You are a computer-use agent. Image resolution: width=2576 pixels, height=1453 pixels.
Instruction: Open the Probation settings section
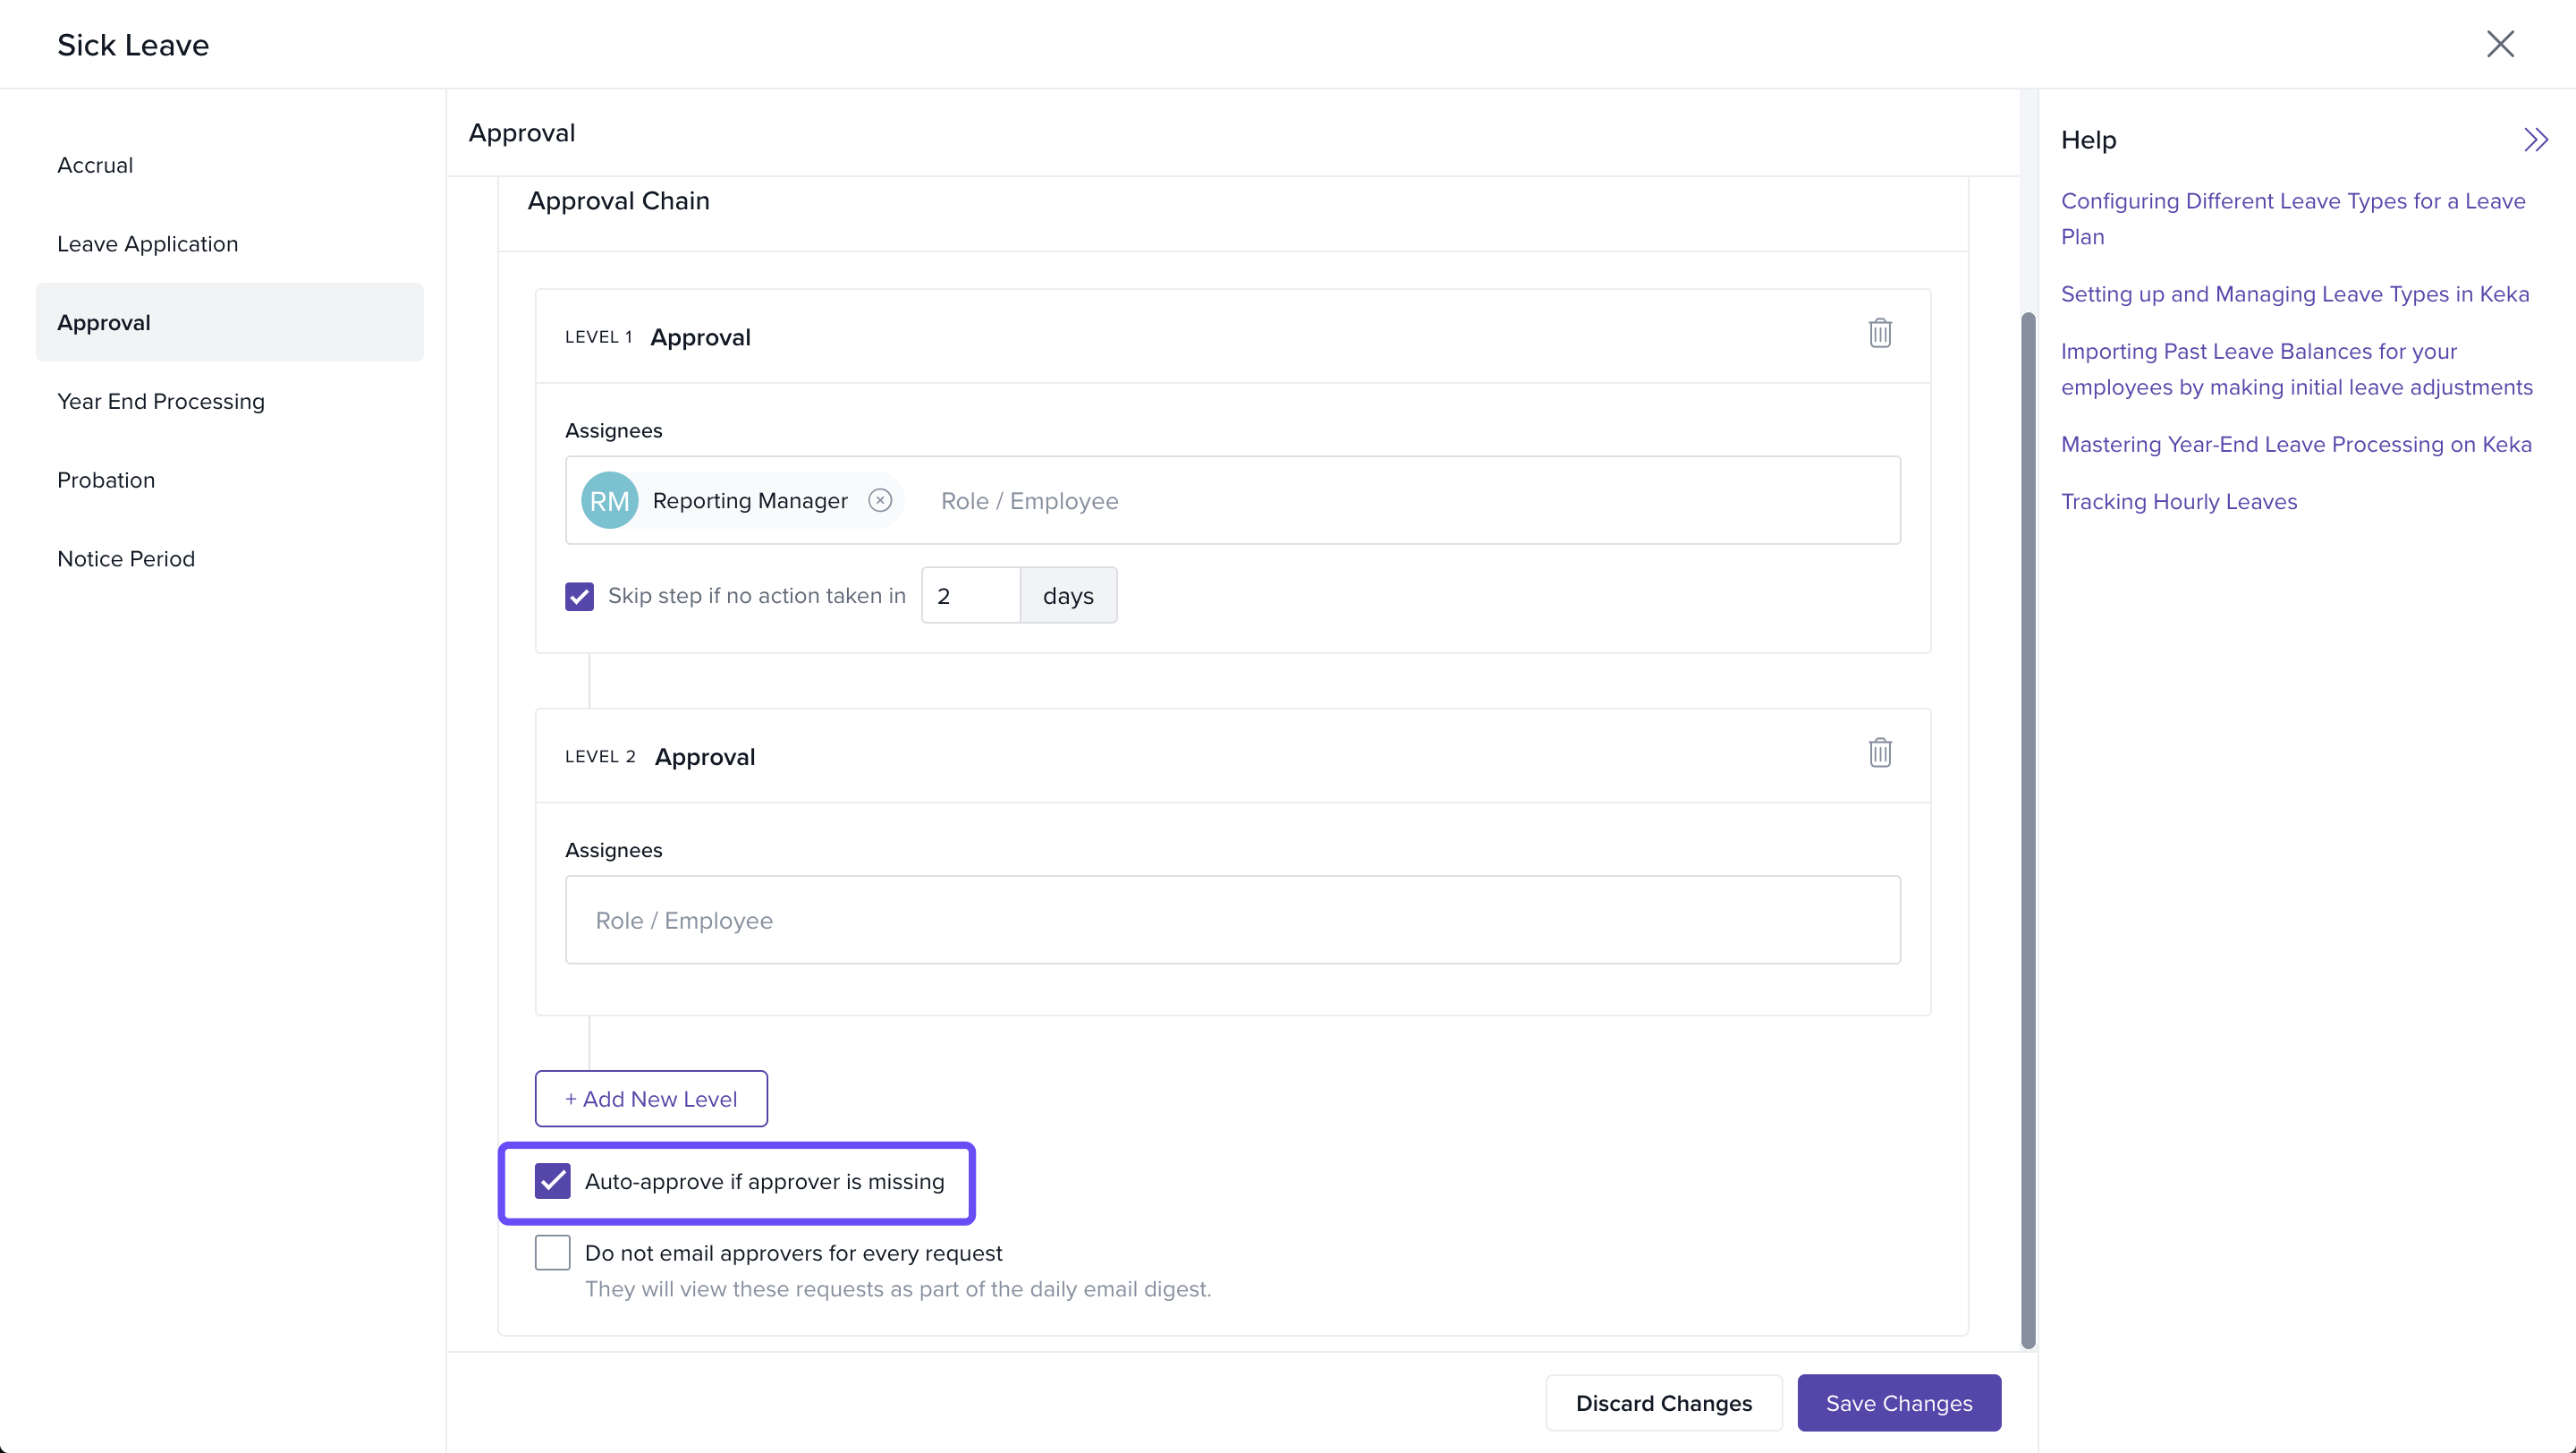point(106,480)
